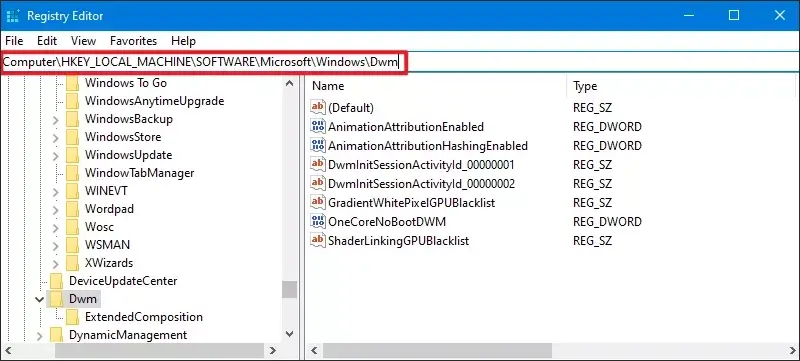Click the values pane scroll left arrow
The image size is (800, 361).
(x=314, y=350)
